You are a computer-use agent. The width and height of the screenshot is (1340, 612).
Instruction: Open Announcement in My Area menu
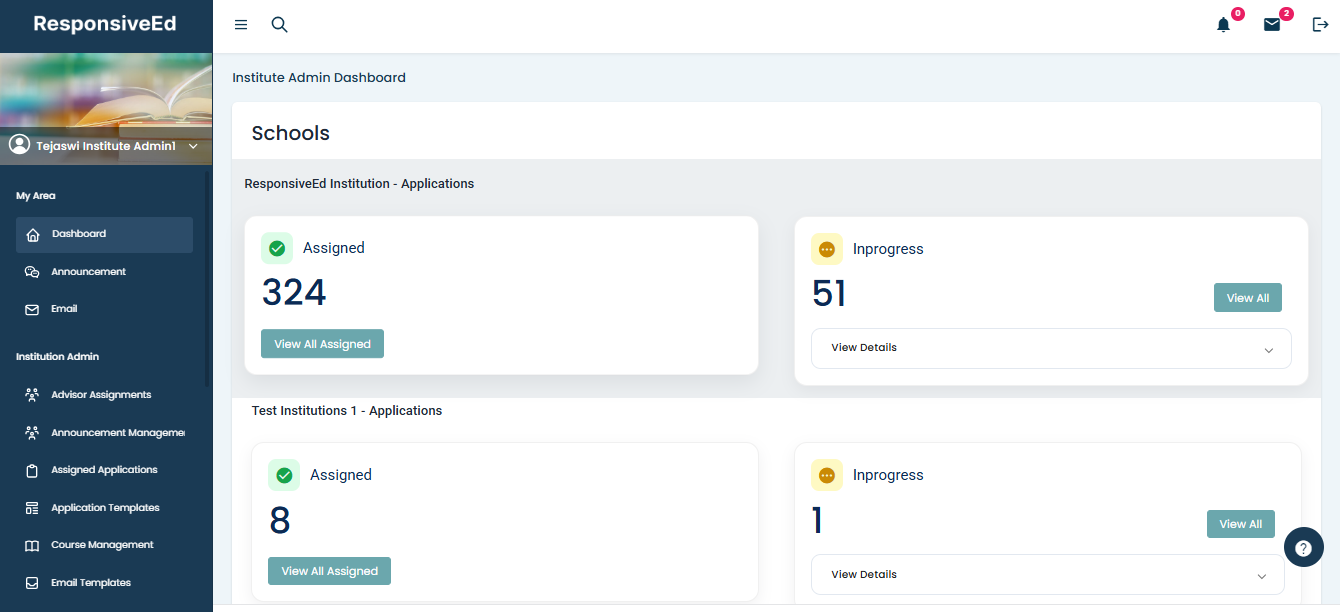[88, 272]
